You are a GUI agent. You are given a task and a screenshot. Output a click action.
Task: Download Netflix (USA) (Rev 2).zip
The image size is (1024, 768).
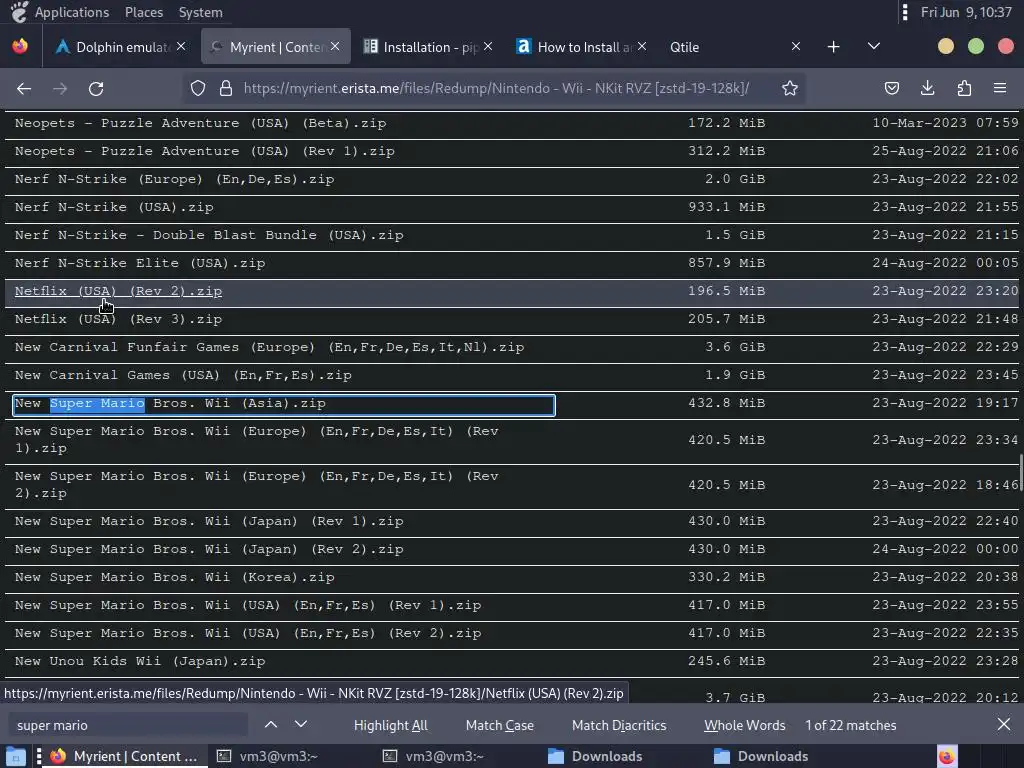[x=118, y=291]
